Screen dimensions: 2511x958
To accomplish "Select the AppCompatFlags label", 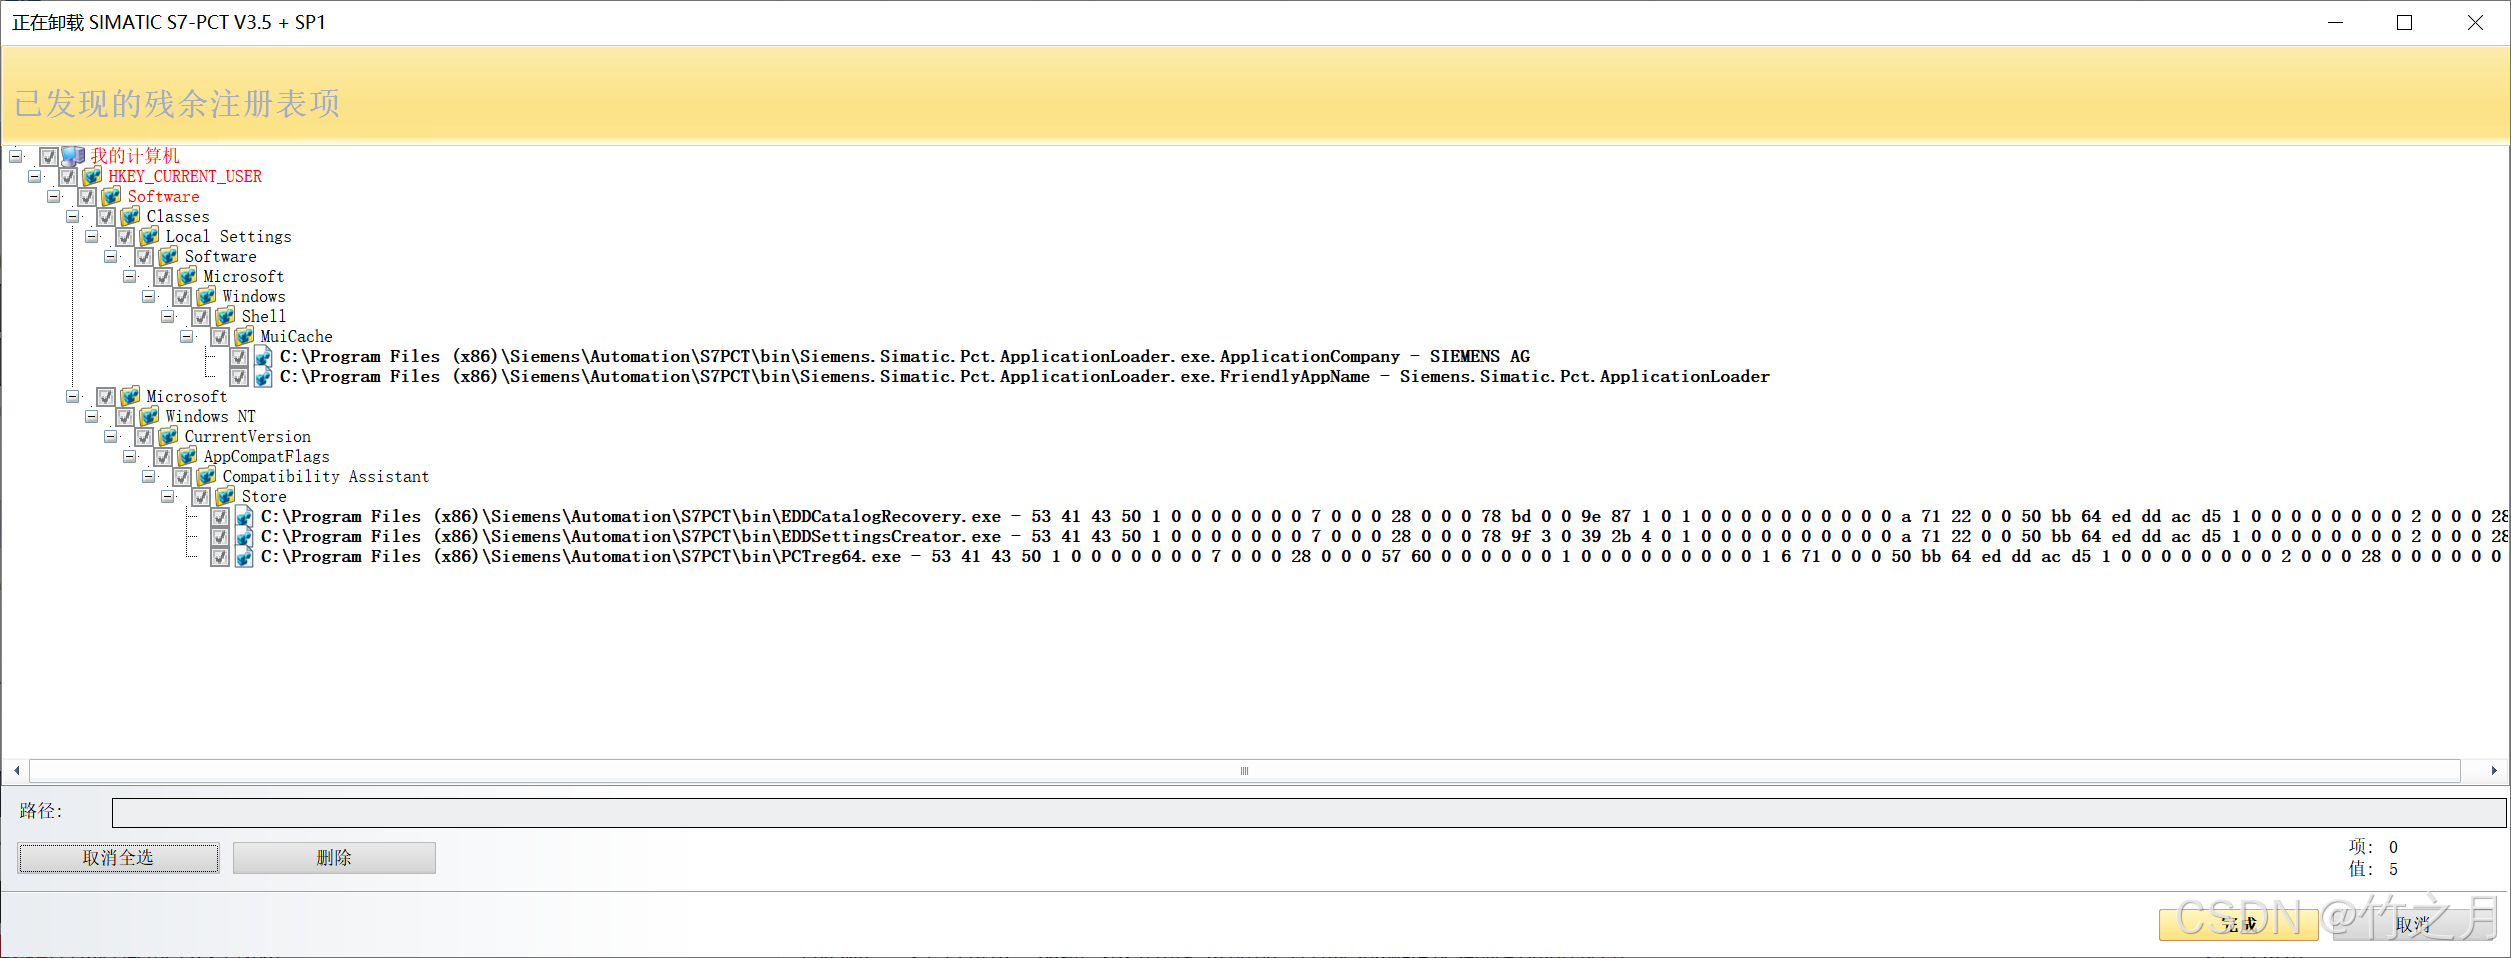I will point(266,456).
